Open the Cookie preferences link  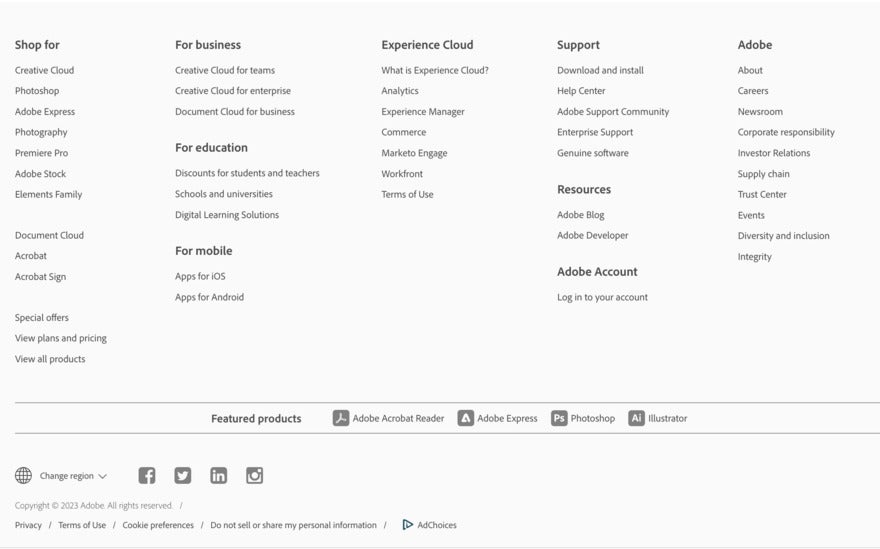coord(158,525)
